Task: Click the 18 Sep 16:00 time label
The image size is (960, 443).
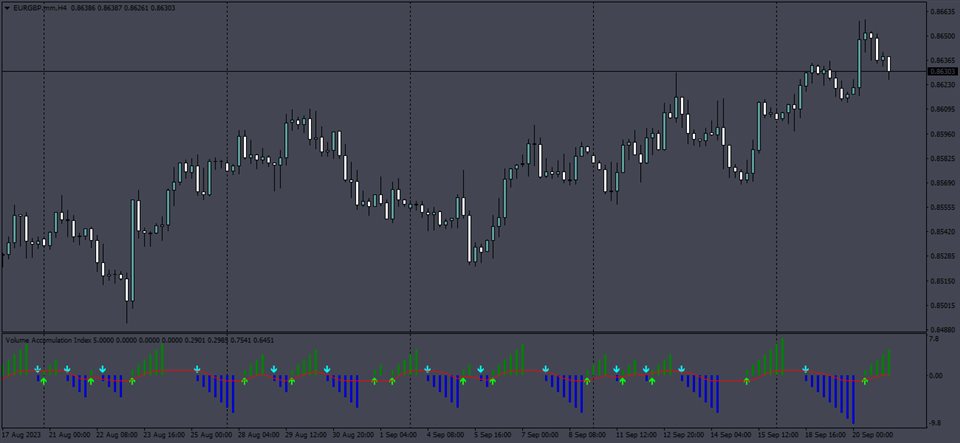Action: (824, 434)
